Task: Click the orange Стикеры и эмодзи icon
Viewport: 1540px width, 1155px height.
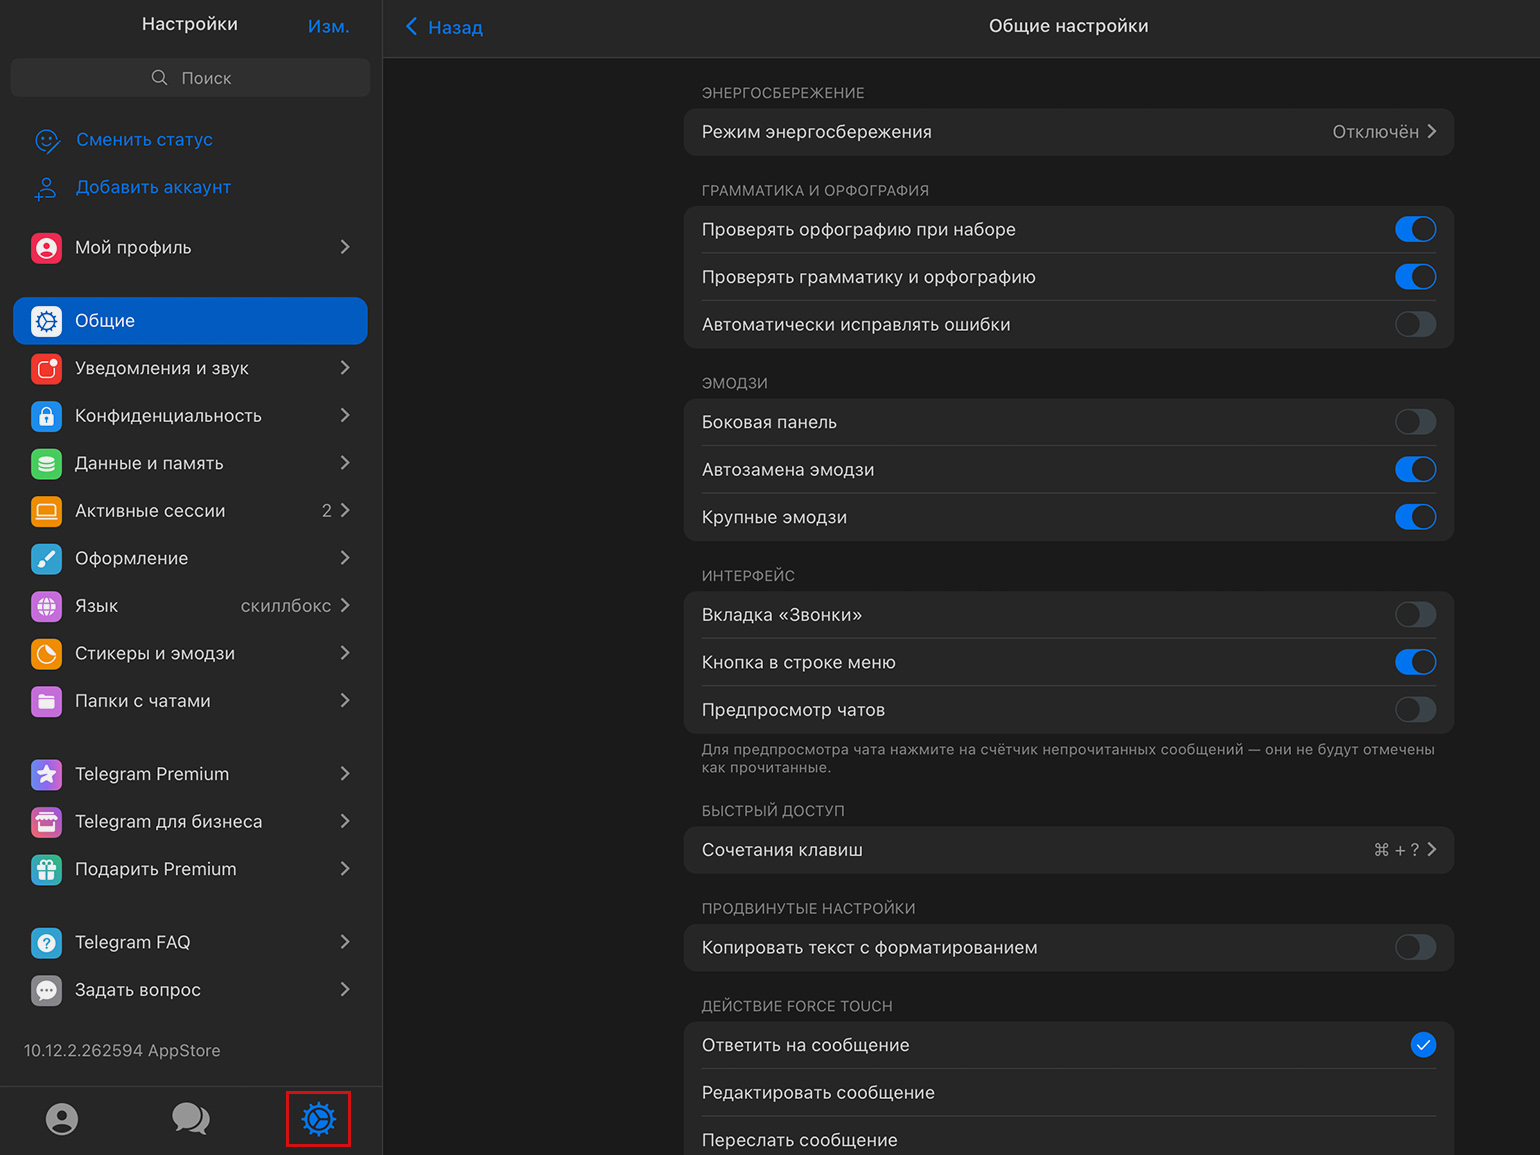Action: click(x=46, y=654)
